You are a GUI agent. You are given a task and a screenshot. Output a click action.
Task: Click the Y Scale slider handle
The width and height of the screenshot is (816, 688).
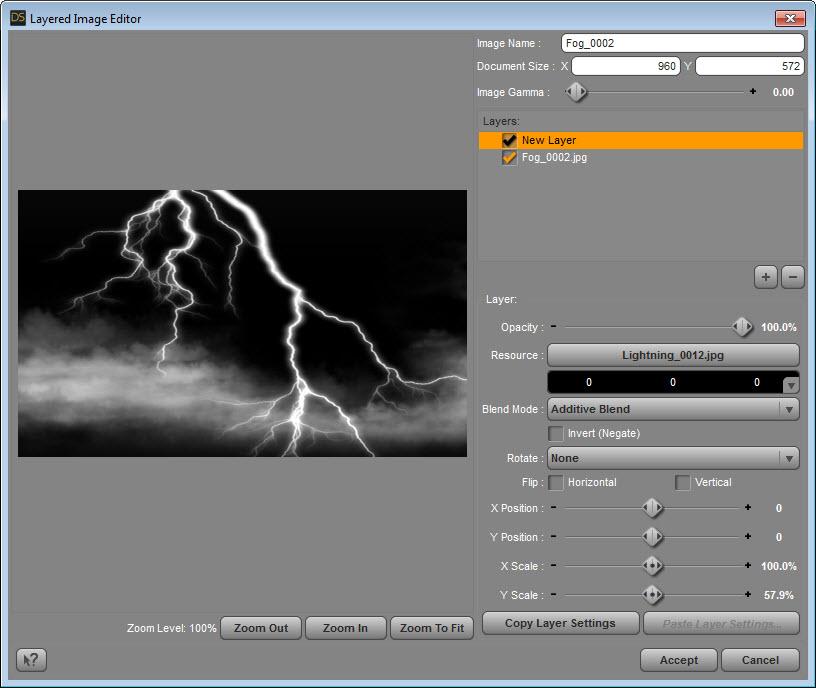point(652,595)
